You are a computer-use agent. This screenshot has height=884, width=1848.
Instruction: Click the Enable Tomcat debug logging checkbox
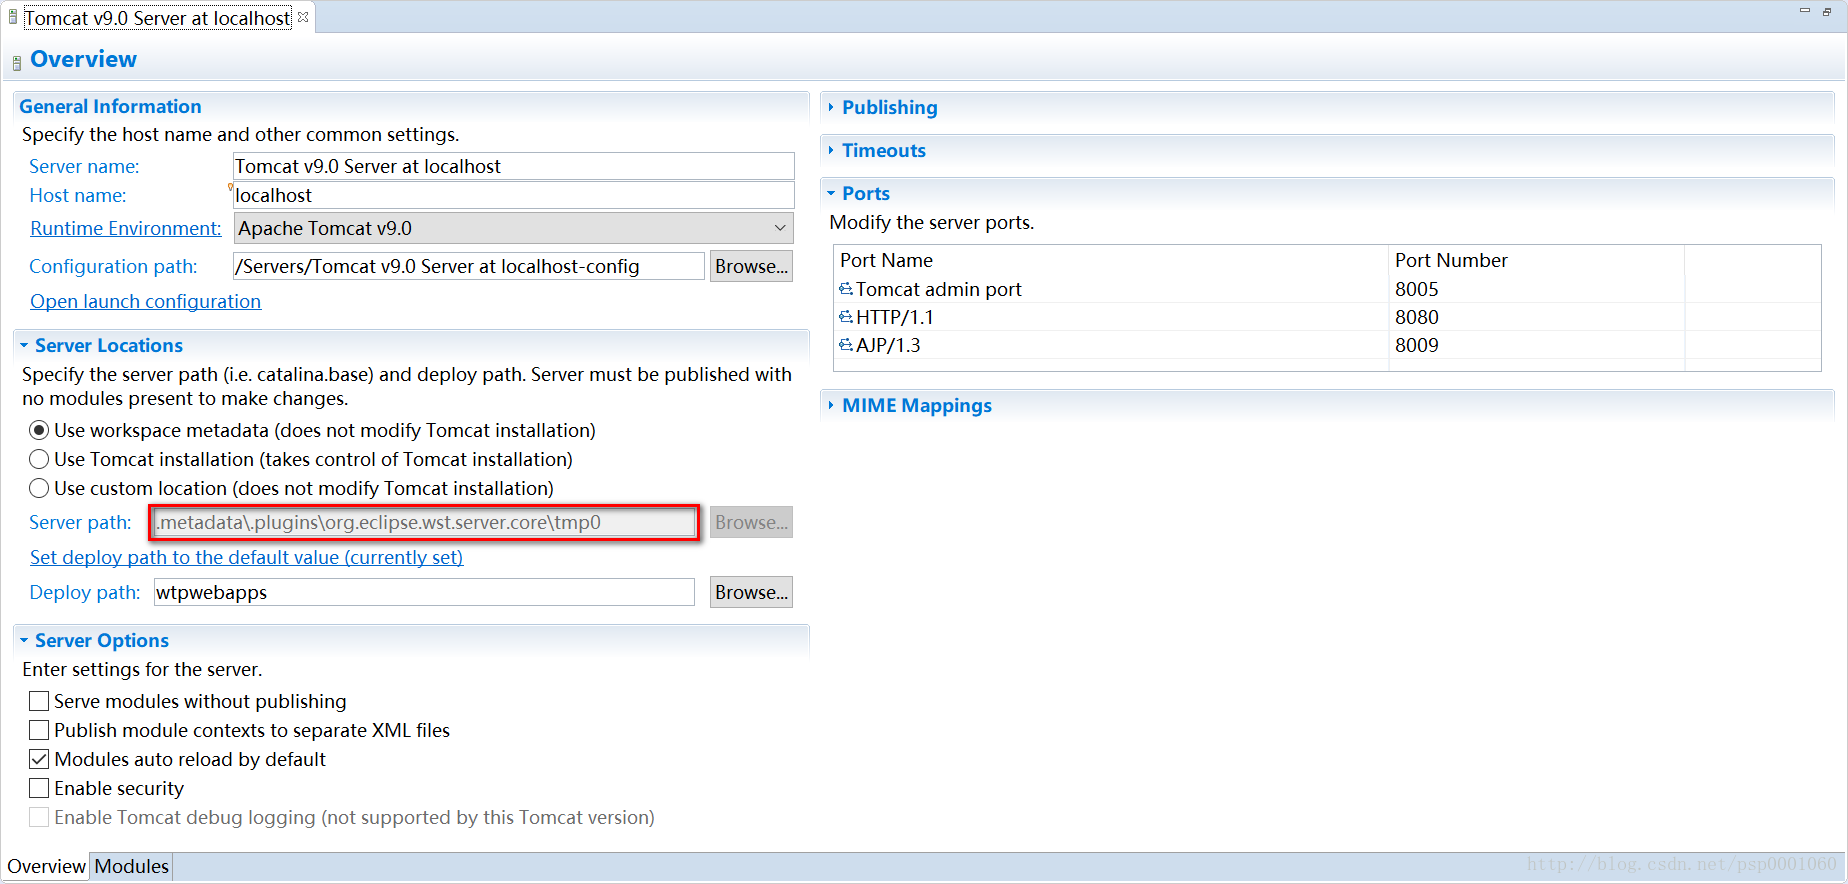(39, 817)
